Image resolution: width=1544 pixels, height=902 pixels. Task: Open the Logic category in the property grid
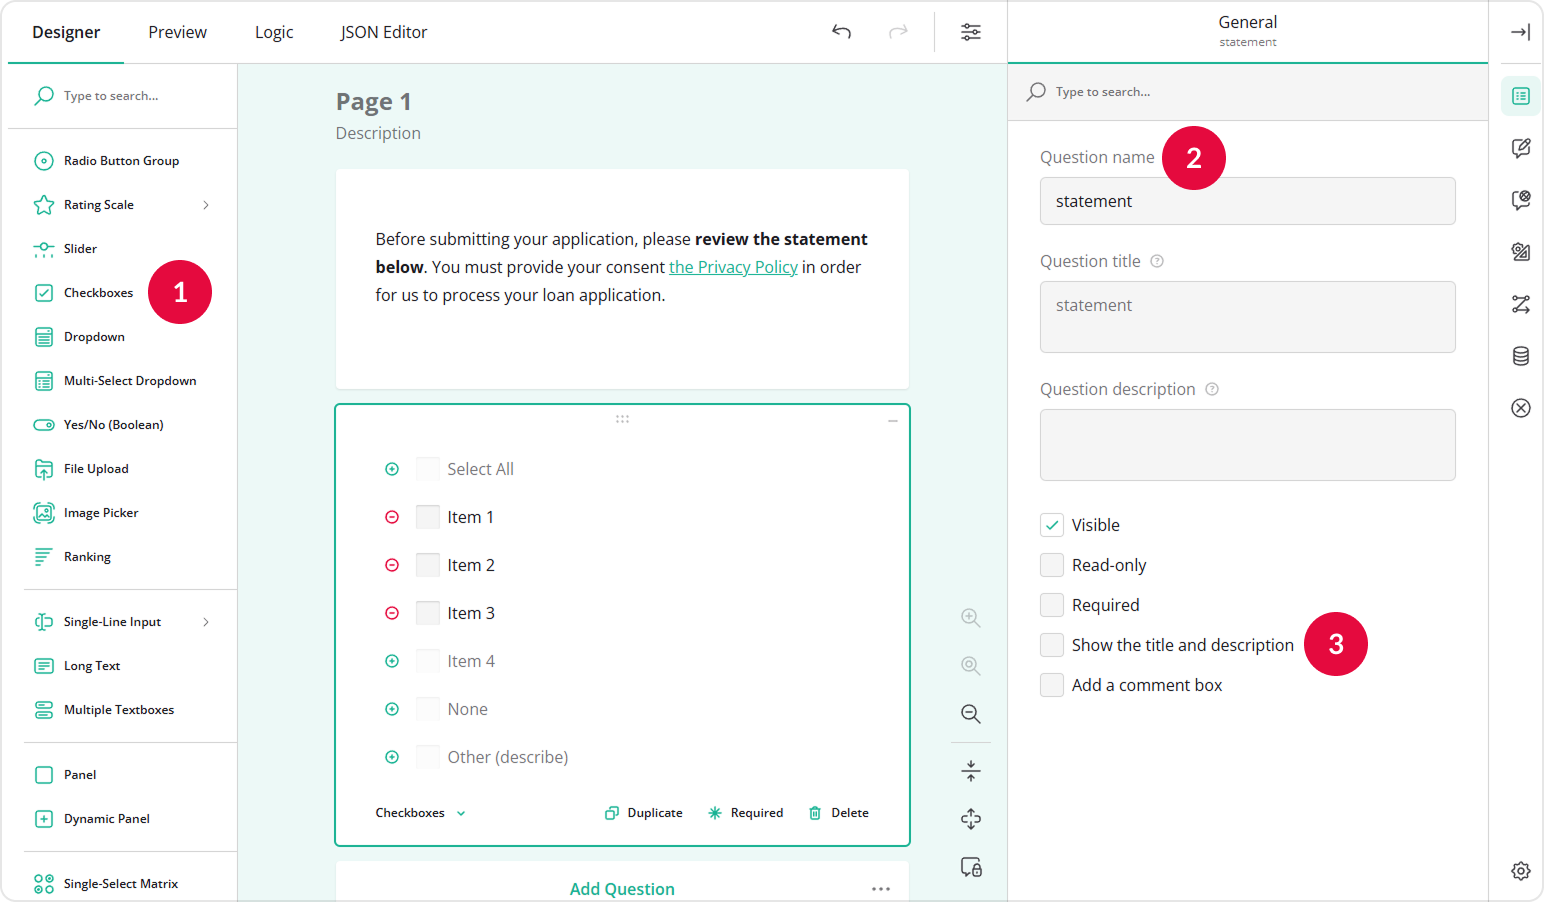pos(1520,305)
